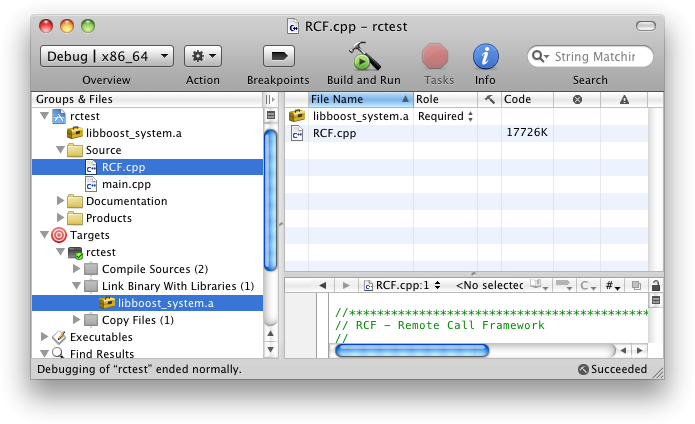Screen dimensions: 695x424
Task: Open the class hierarchy C popup
Action: tap(589, 286)
